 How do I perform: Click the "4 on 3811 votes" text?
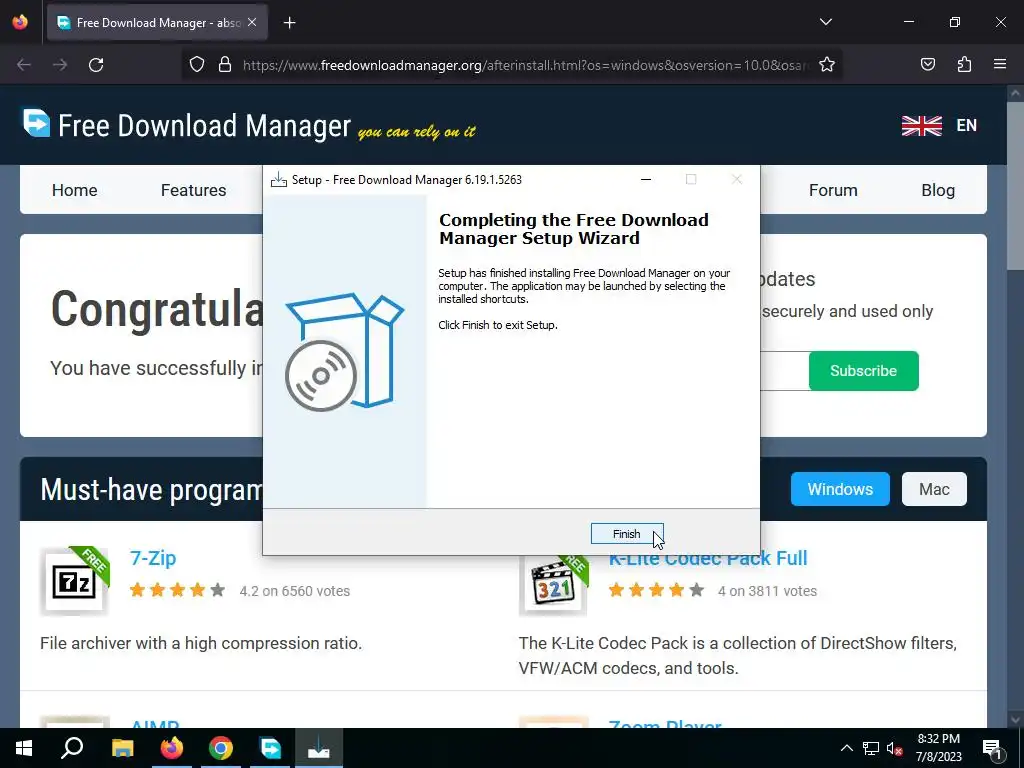point(767,591)
